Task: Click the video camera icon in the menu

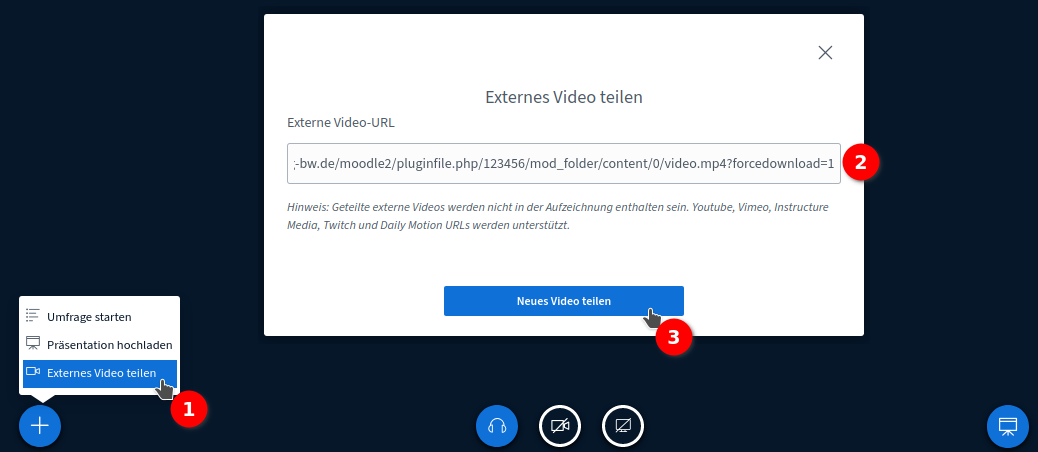Action: (33, 372)
